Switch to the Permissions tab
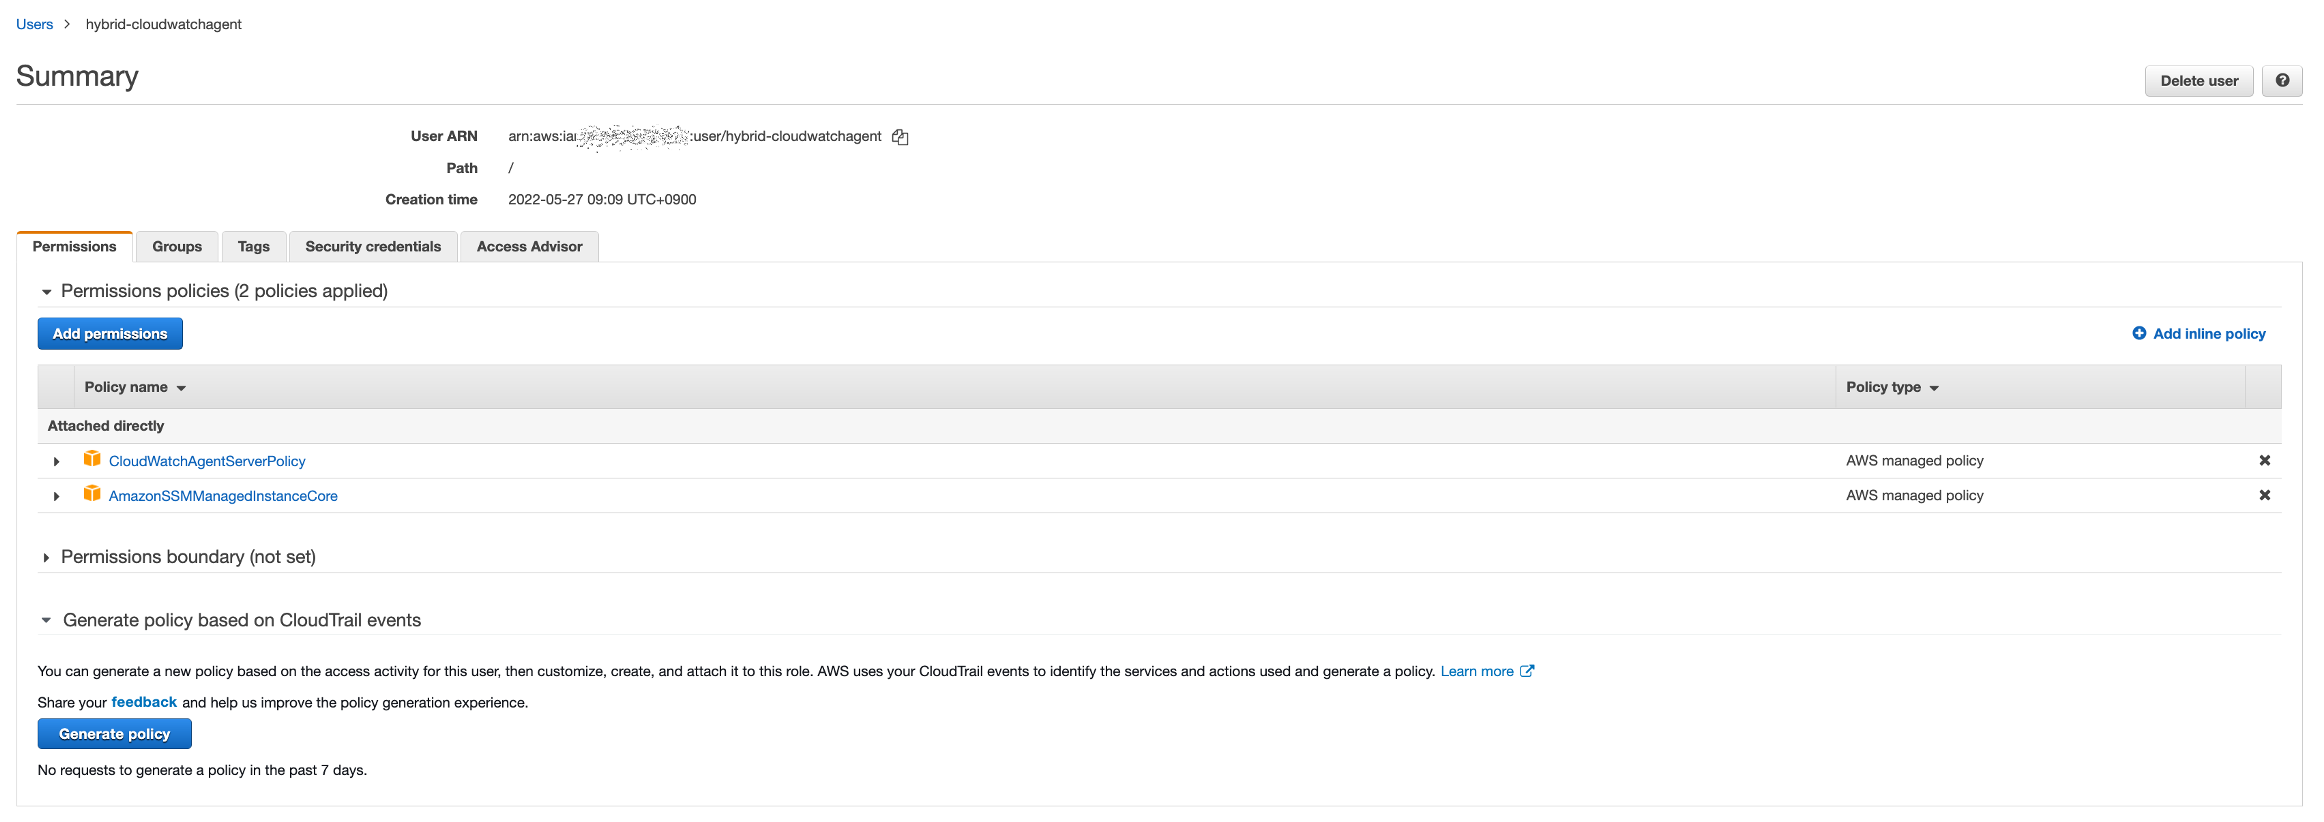 (x=74, y=247)
